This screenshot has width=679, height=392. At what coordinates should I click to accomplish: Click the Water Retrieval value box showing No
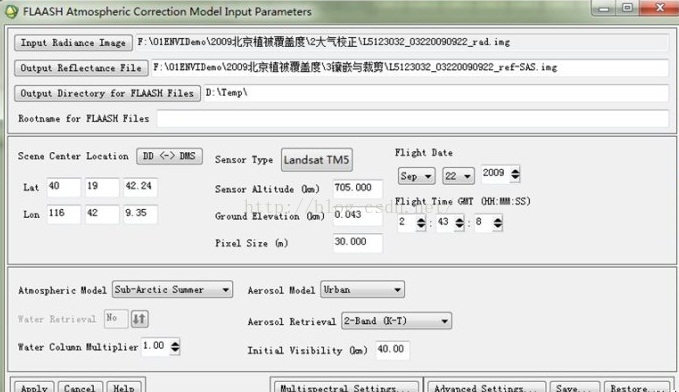[116, 319]
